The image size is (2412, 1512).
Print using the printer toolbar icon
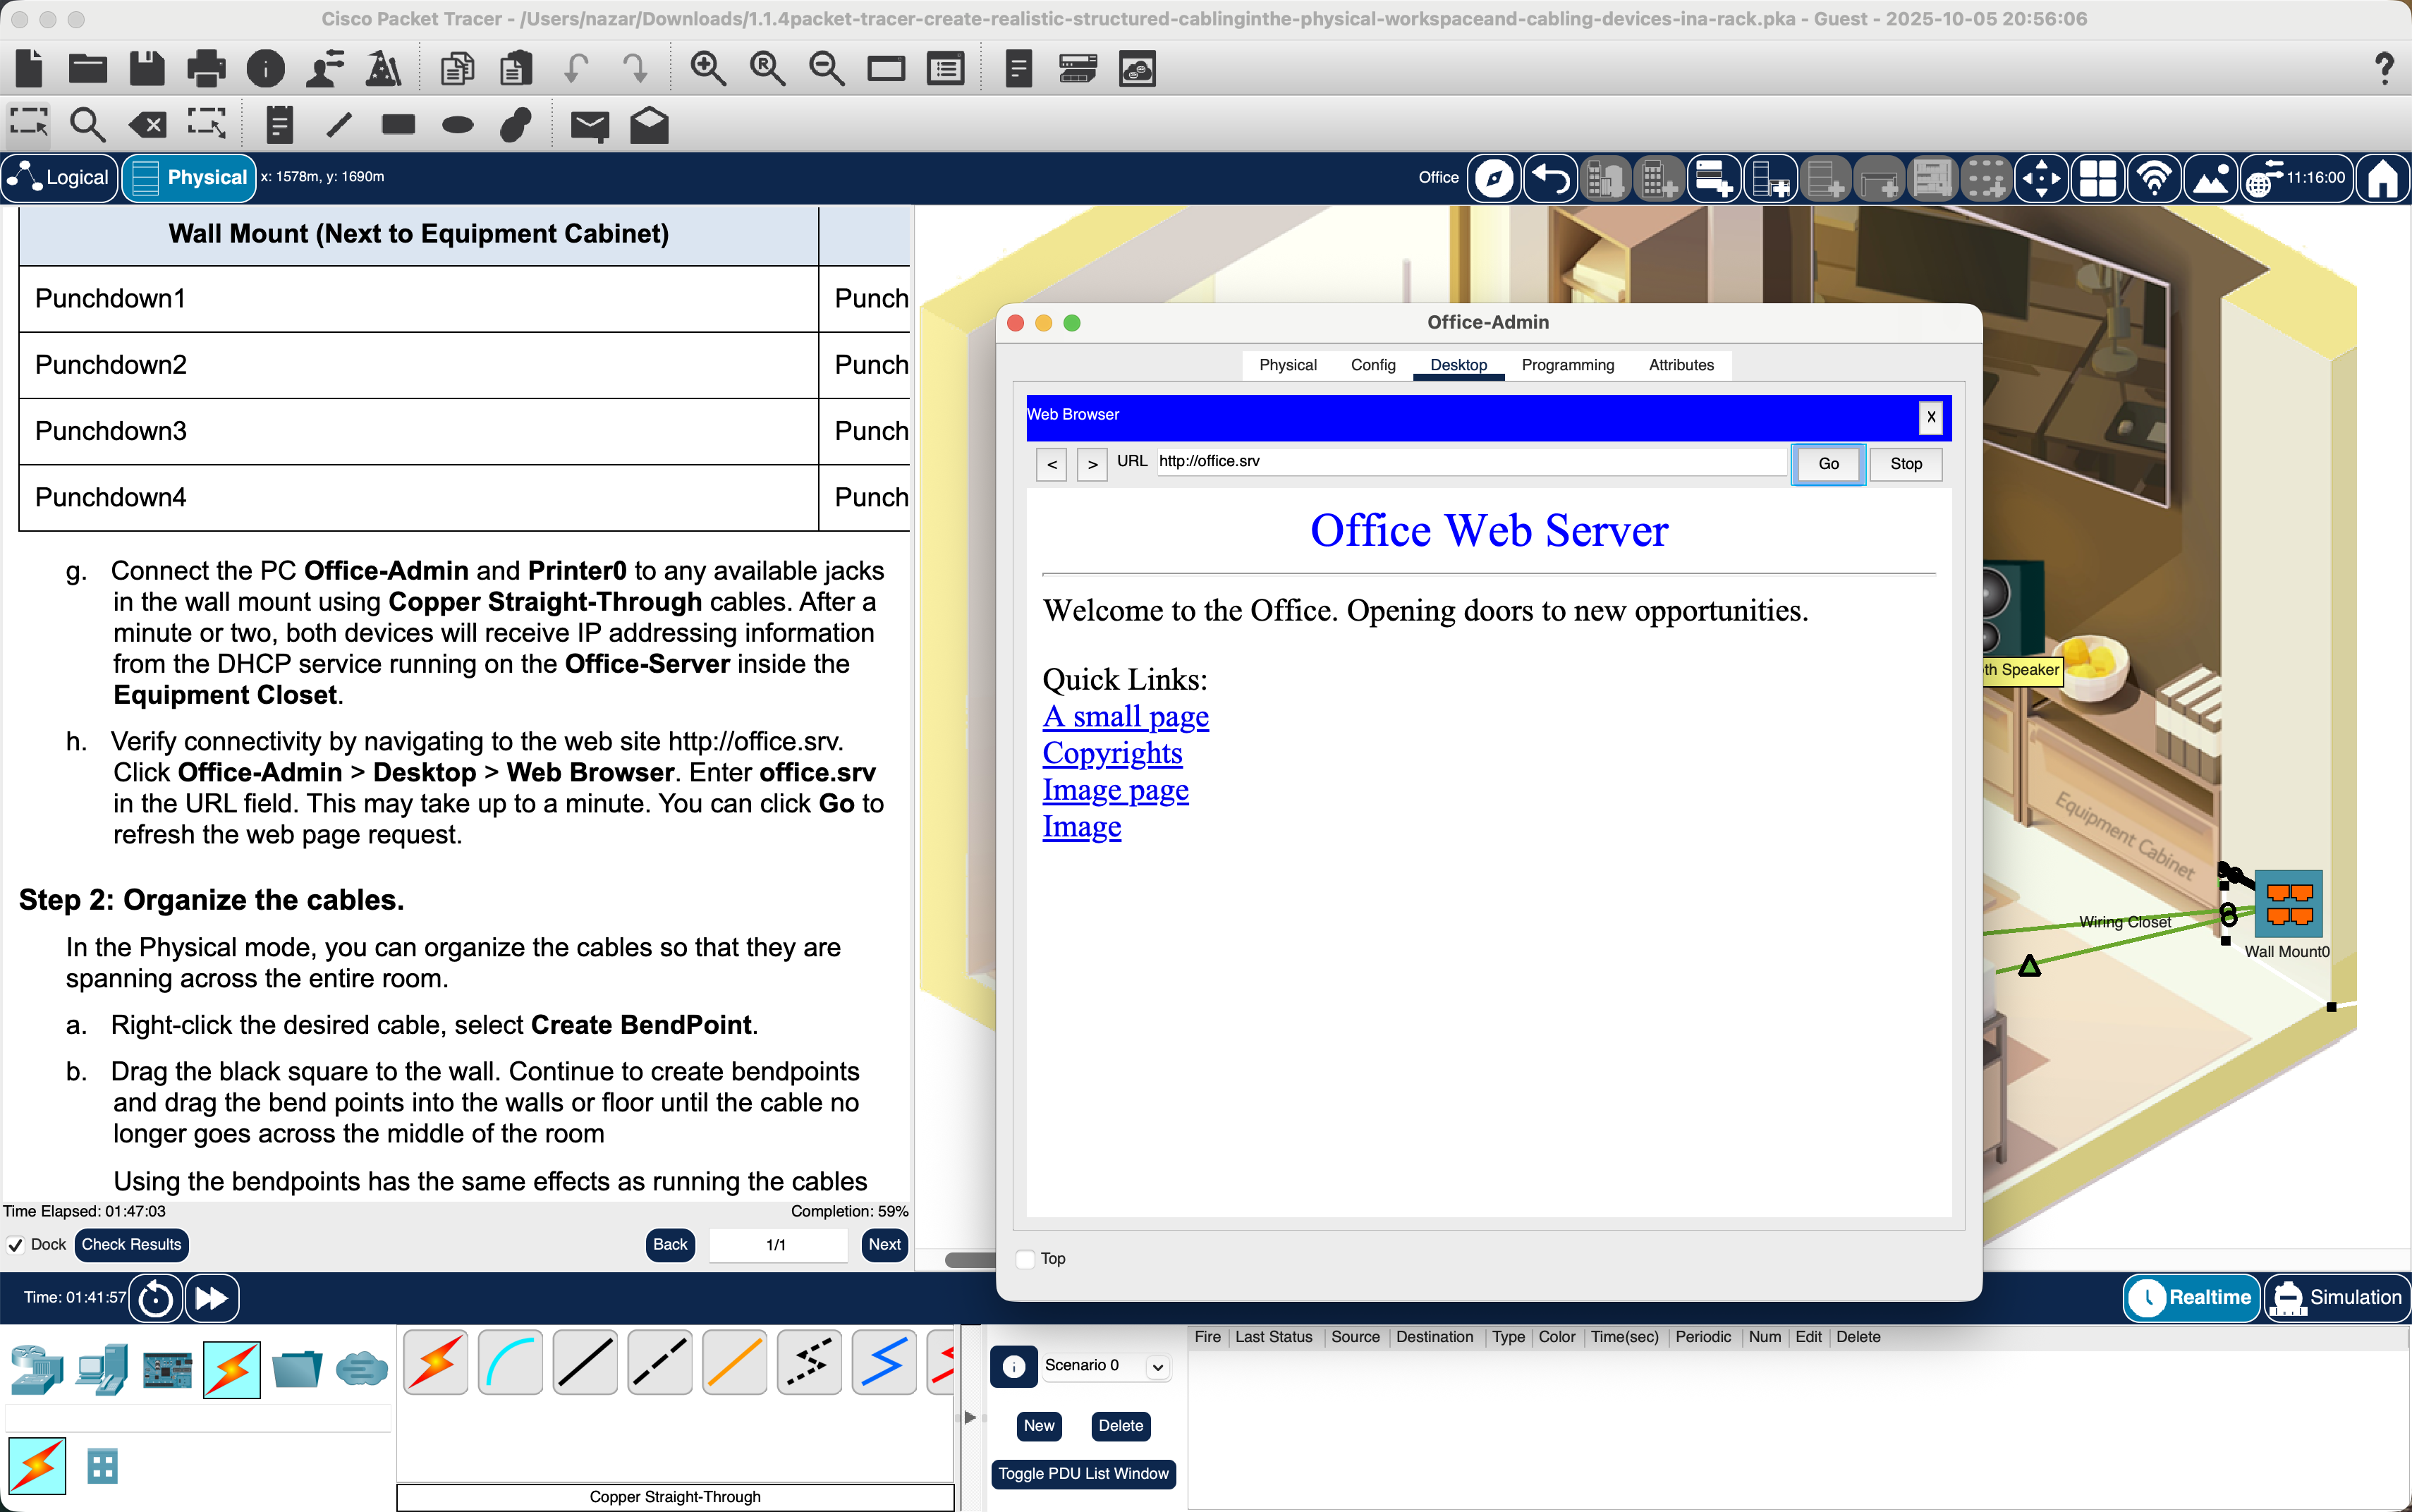[x=206, y=68]
